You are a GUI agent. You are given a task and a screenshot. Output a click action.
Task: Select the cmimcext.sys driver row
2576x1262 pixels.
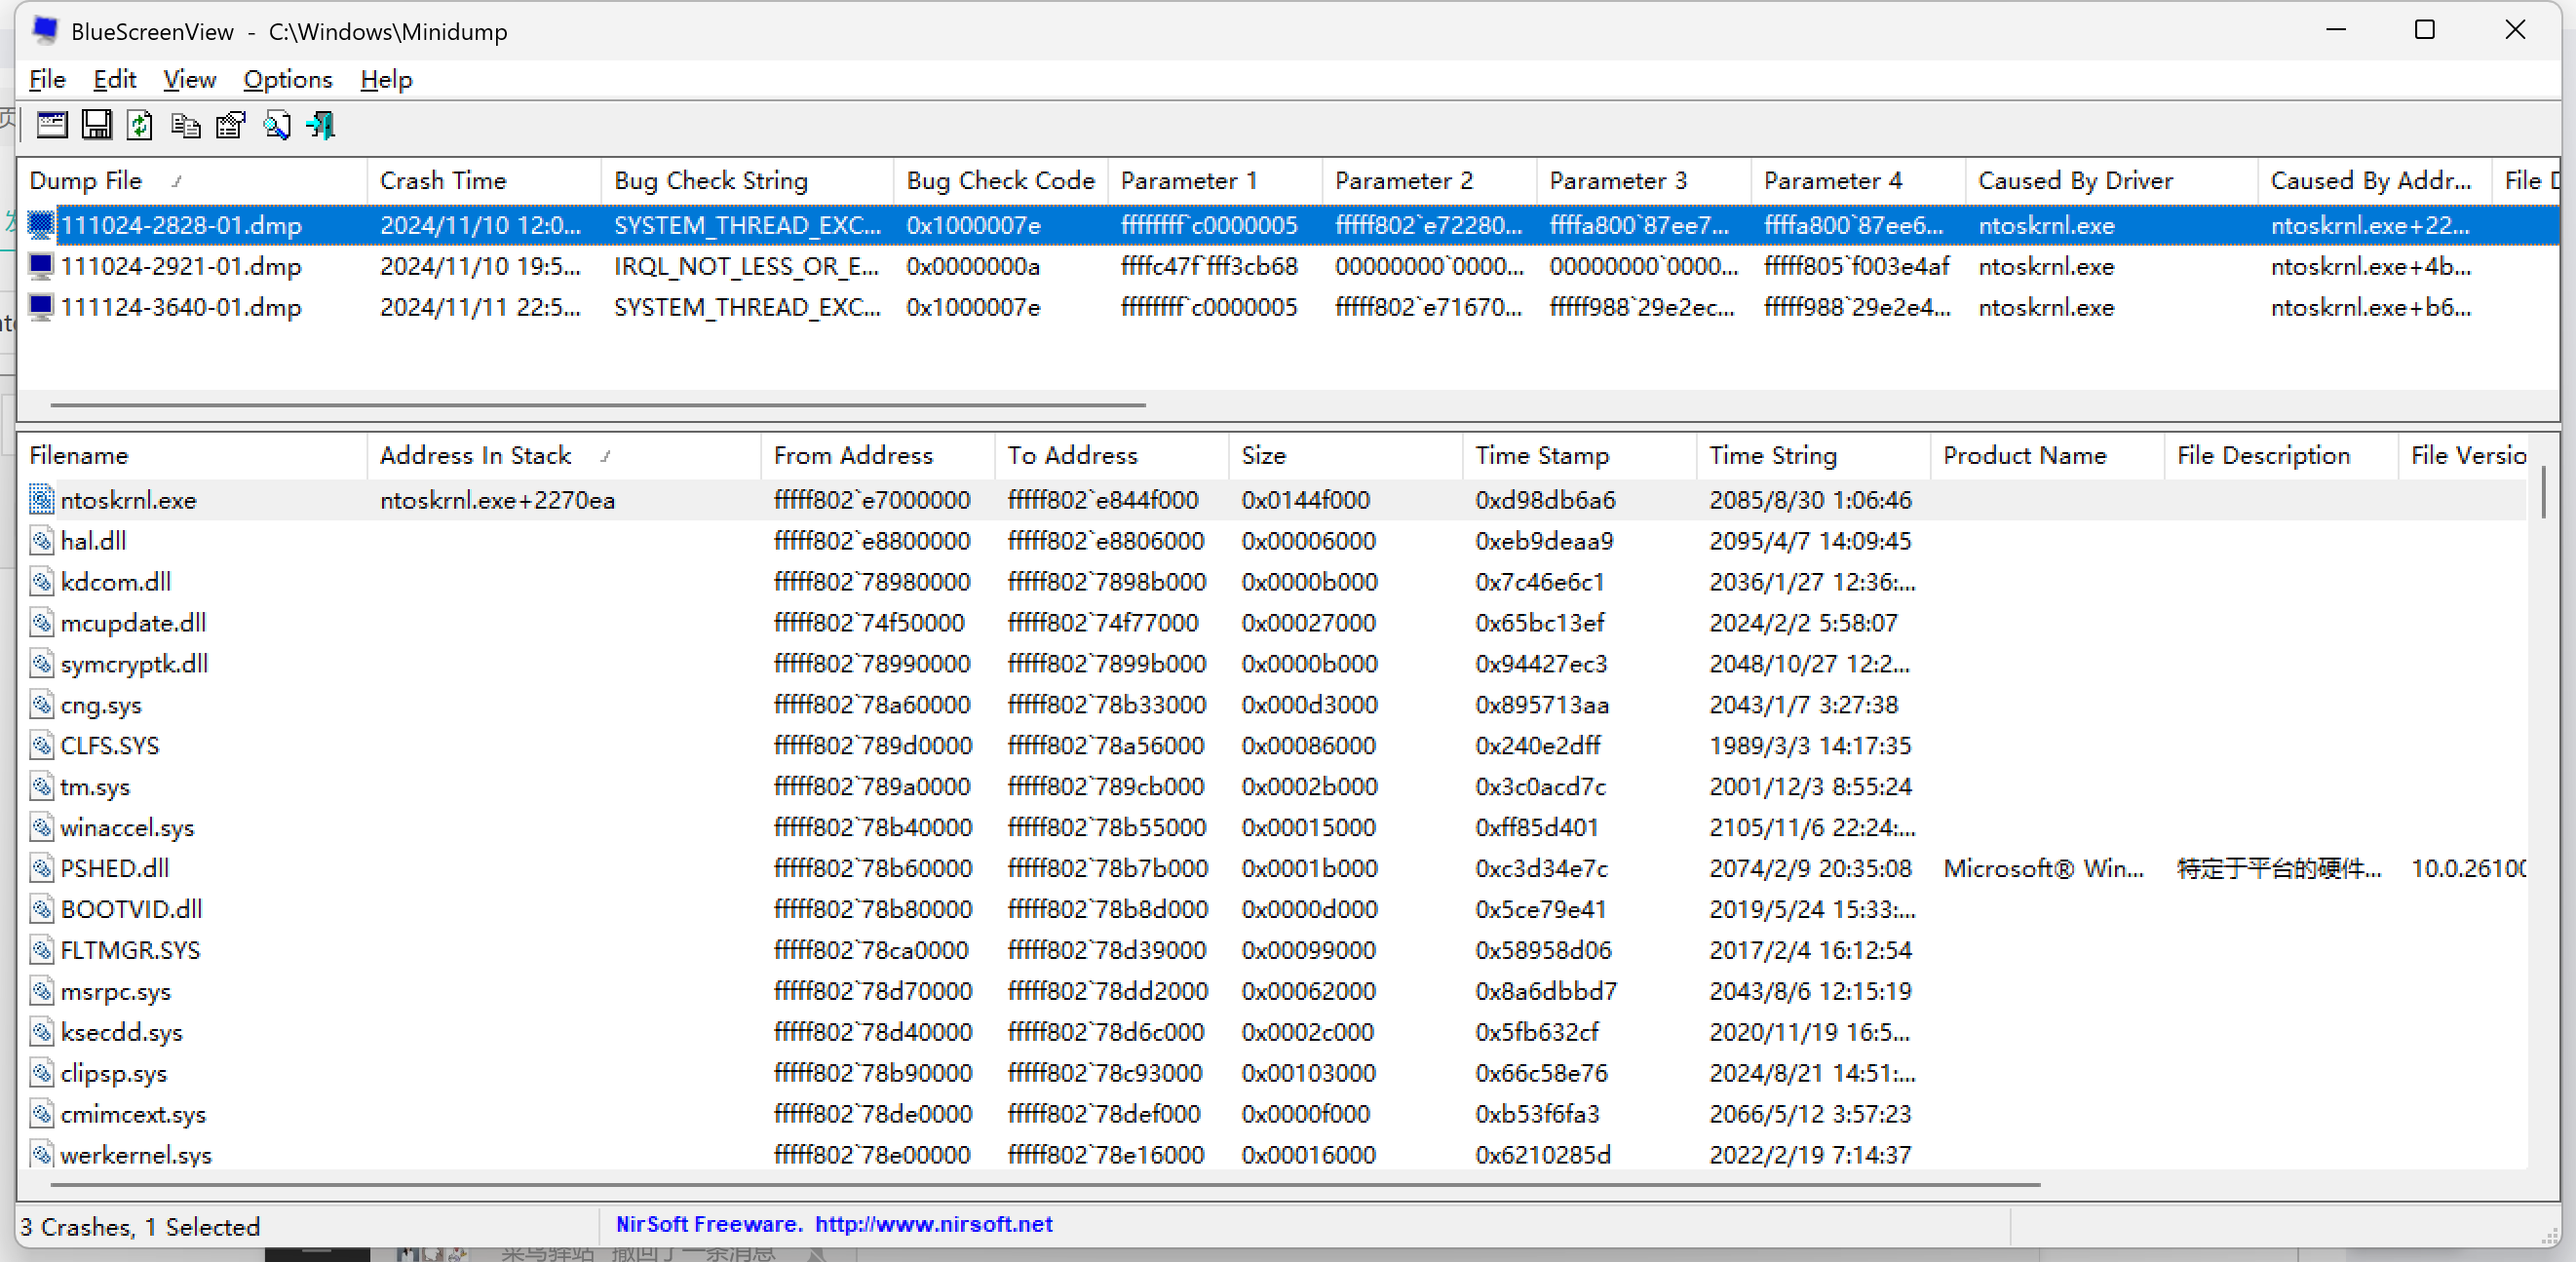tap(1272, 1115)
